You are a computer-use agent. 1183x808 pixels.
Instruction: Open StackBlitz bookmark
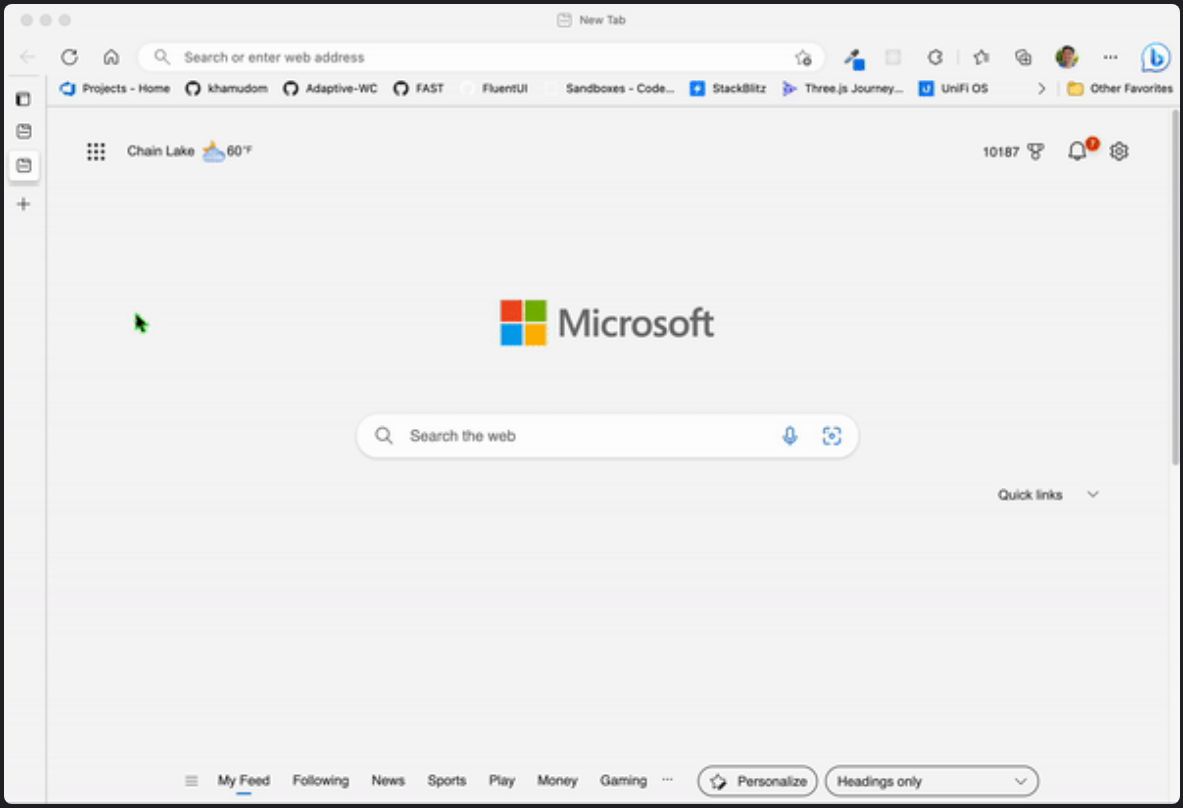728,89
